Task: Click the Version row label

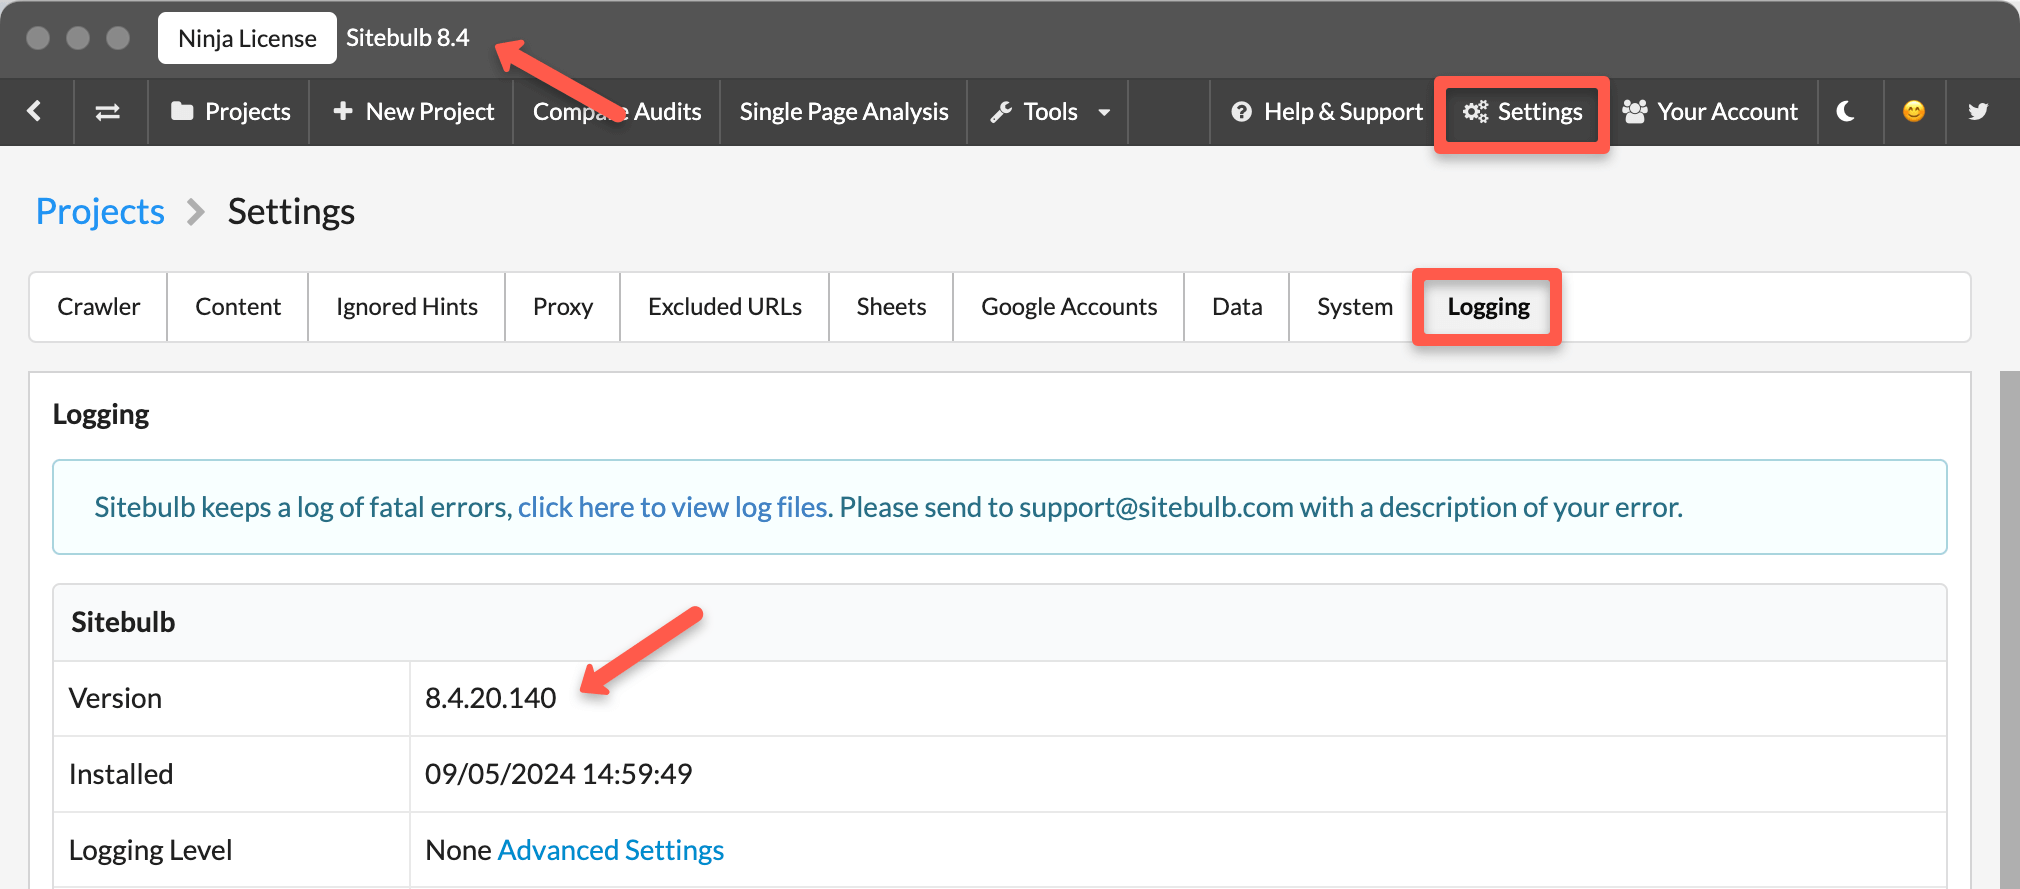Action: point(115,698)
